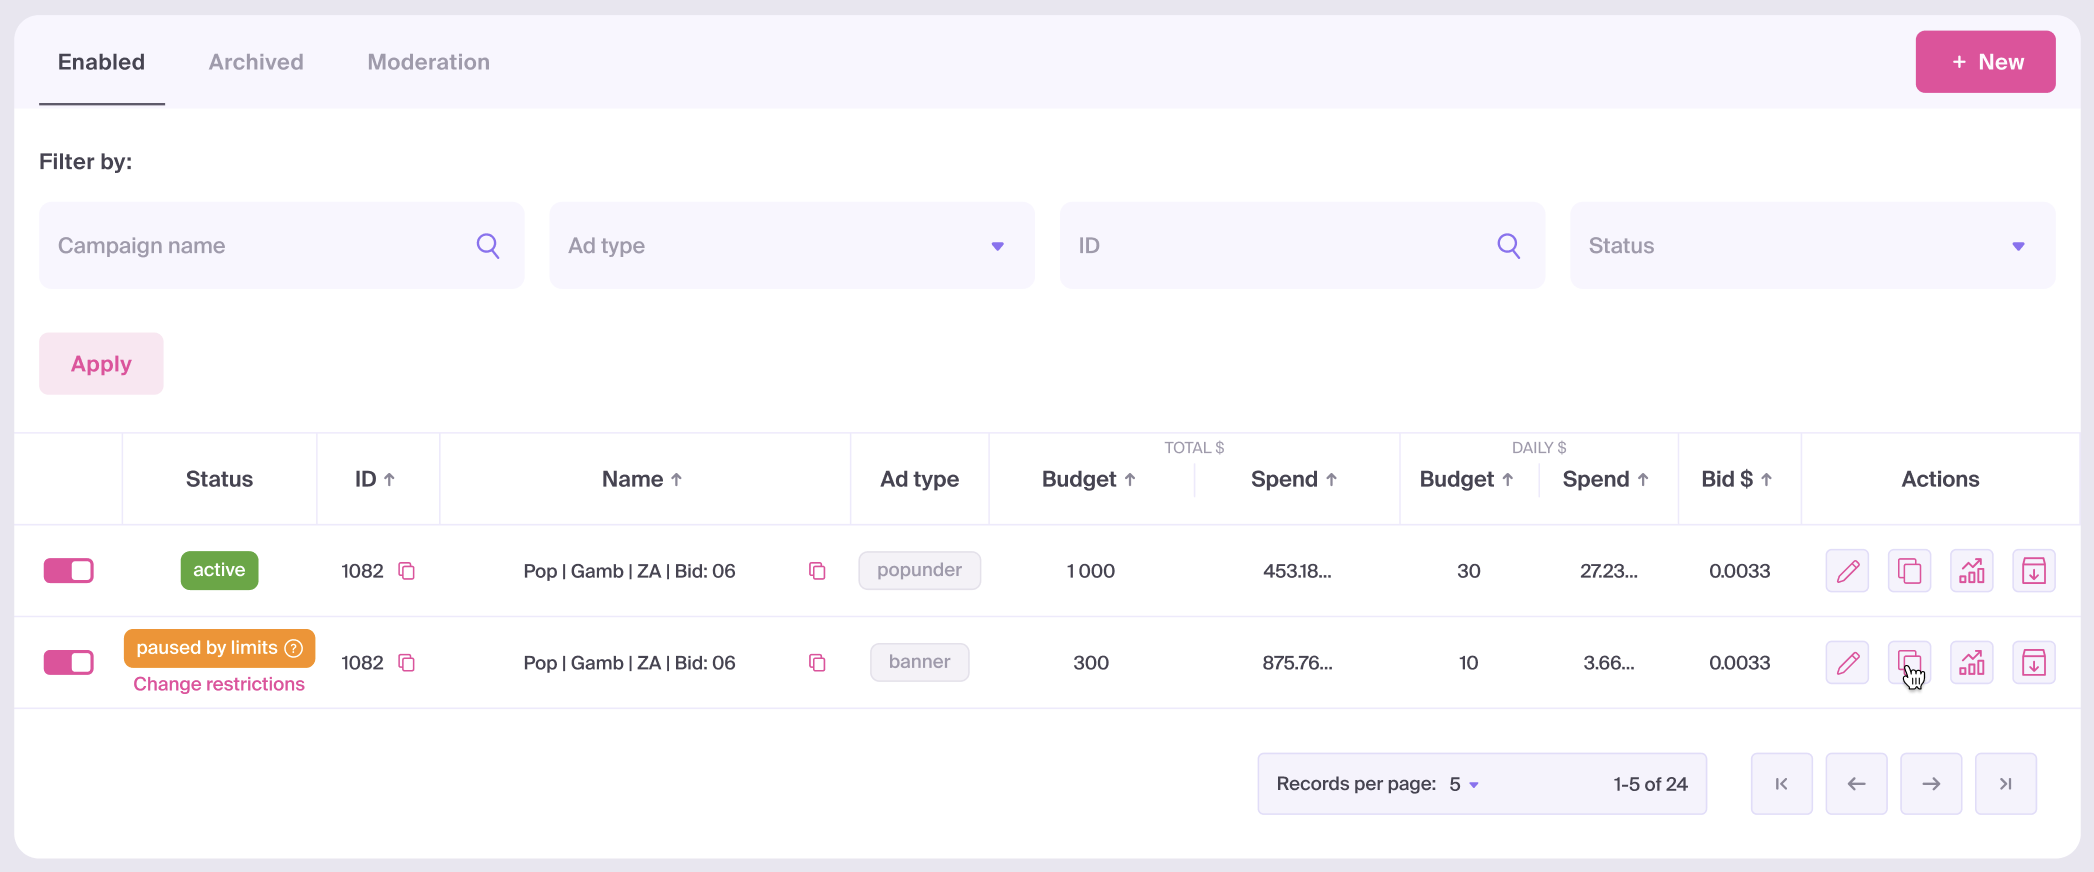Disable the active popunder campaign toggle

(x=69, y=571)
